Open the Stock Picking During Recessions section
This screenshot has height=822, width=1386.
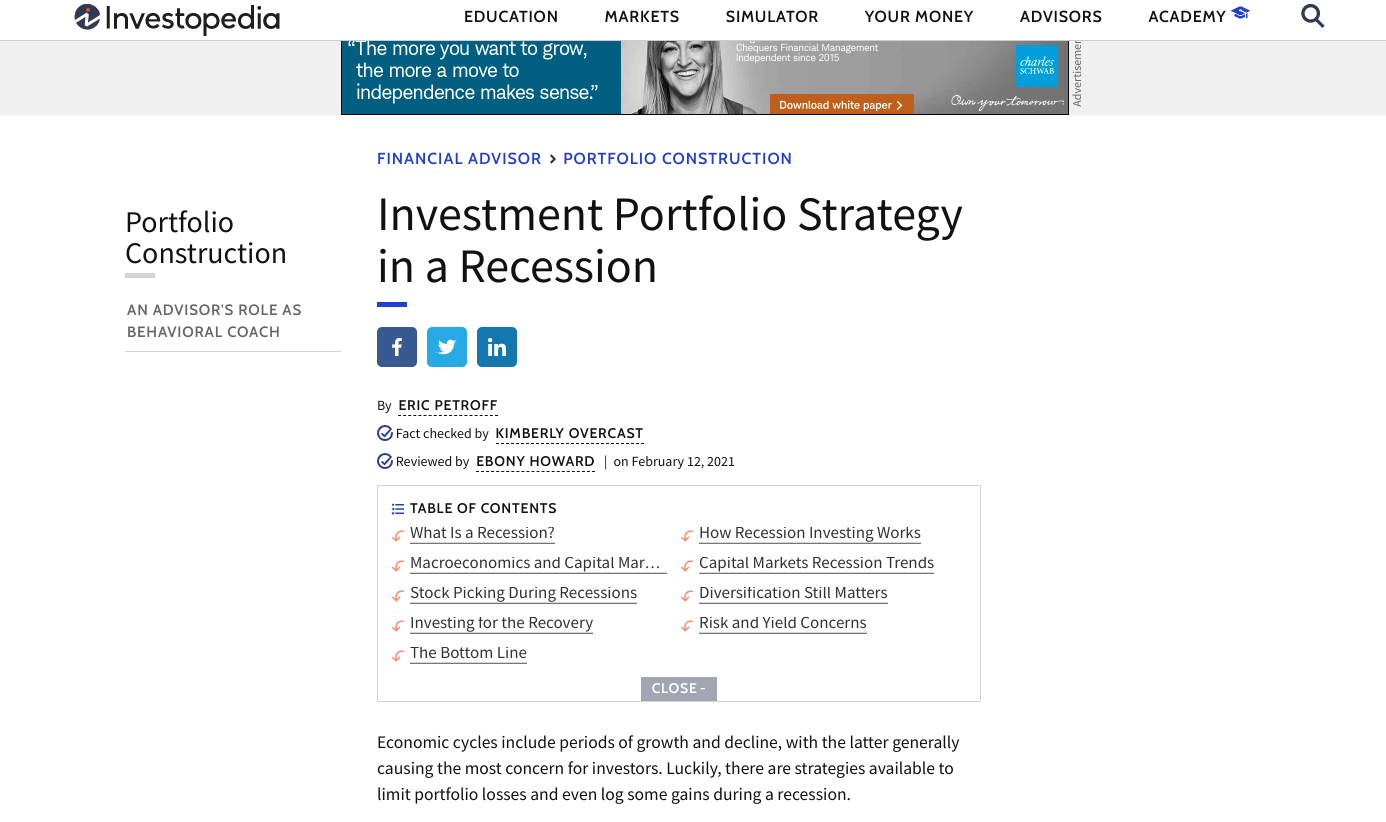[523, 592]
